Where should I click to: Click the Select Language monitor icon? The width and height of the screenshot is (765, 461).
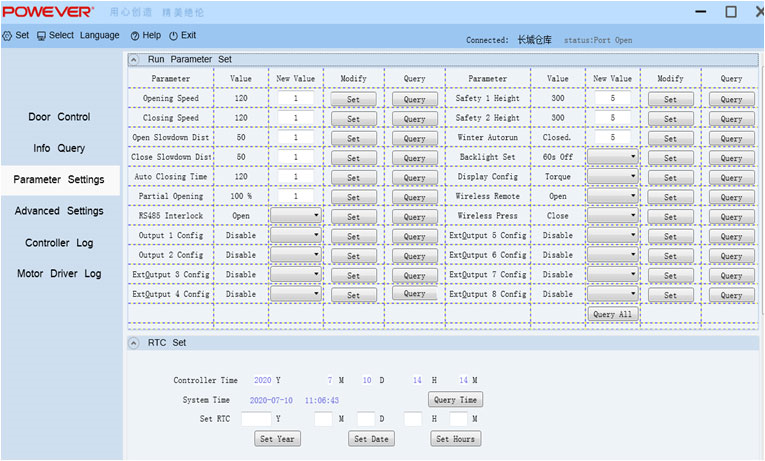click(x=41, y=35)
